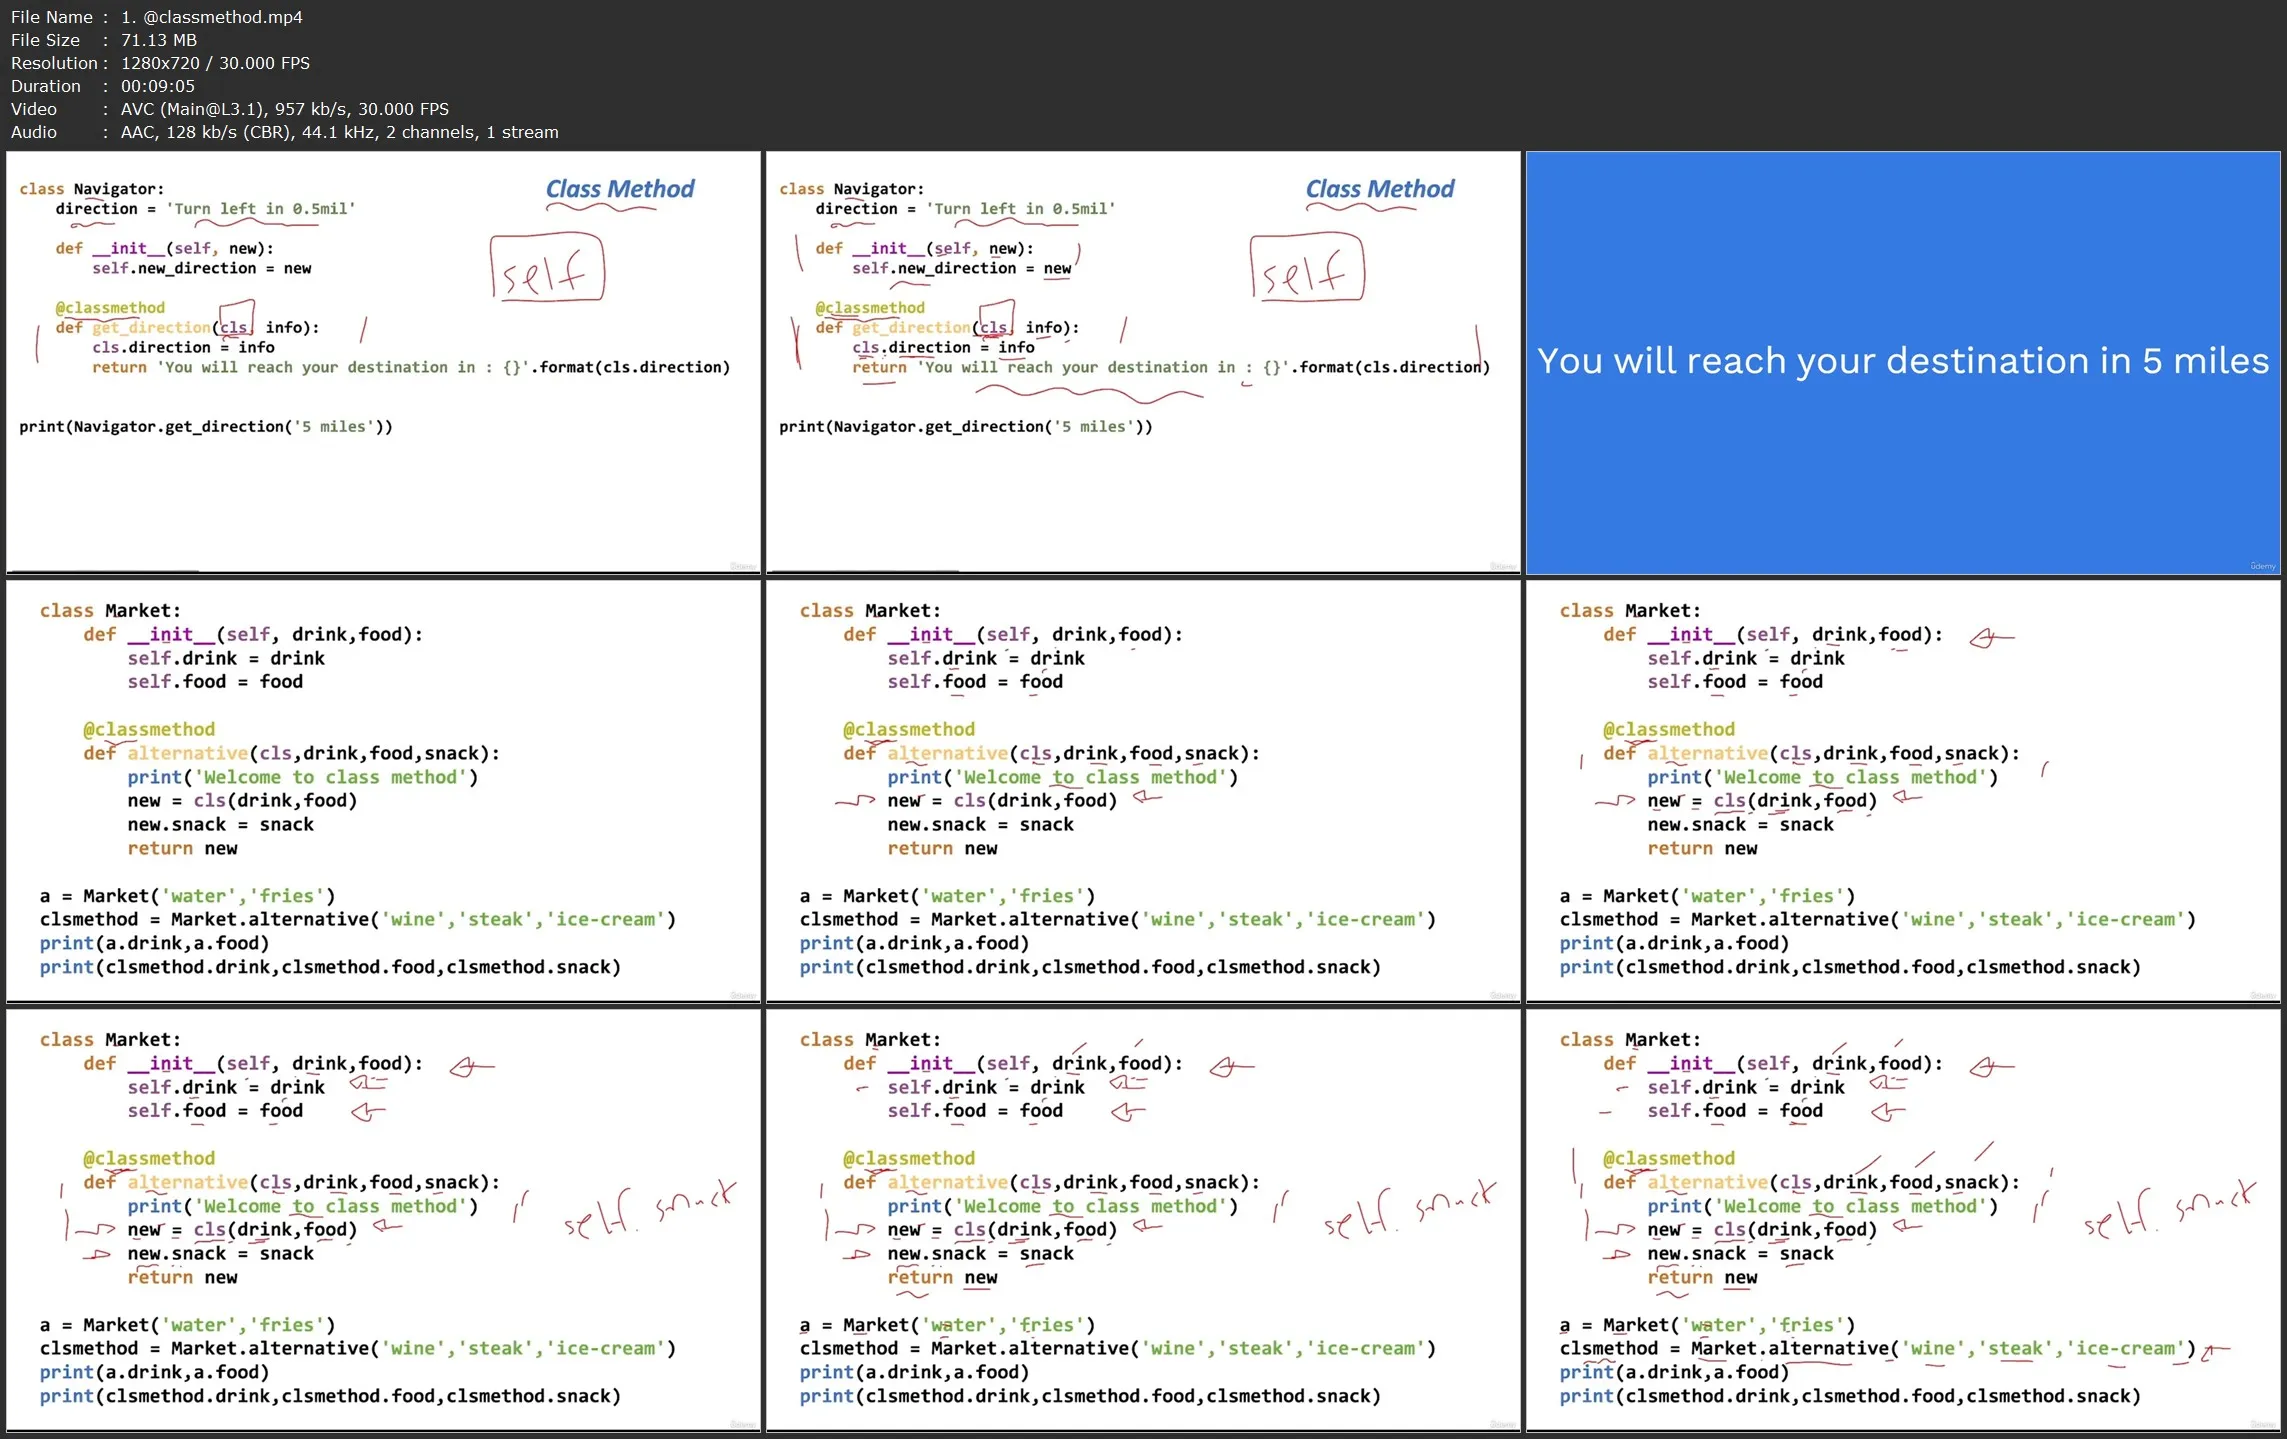The height and width of the screenshot is (1439, 2287).
Task: Select the file size value '71.13 MB'
Action: [x=159, y=40]
